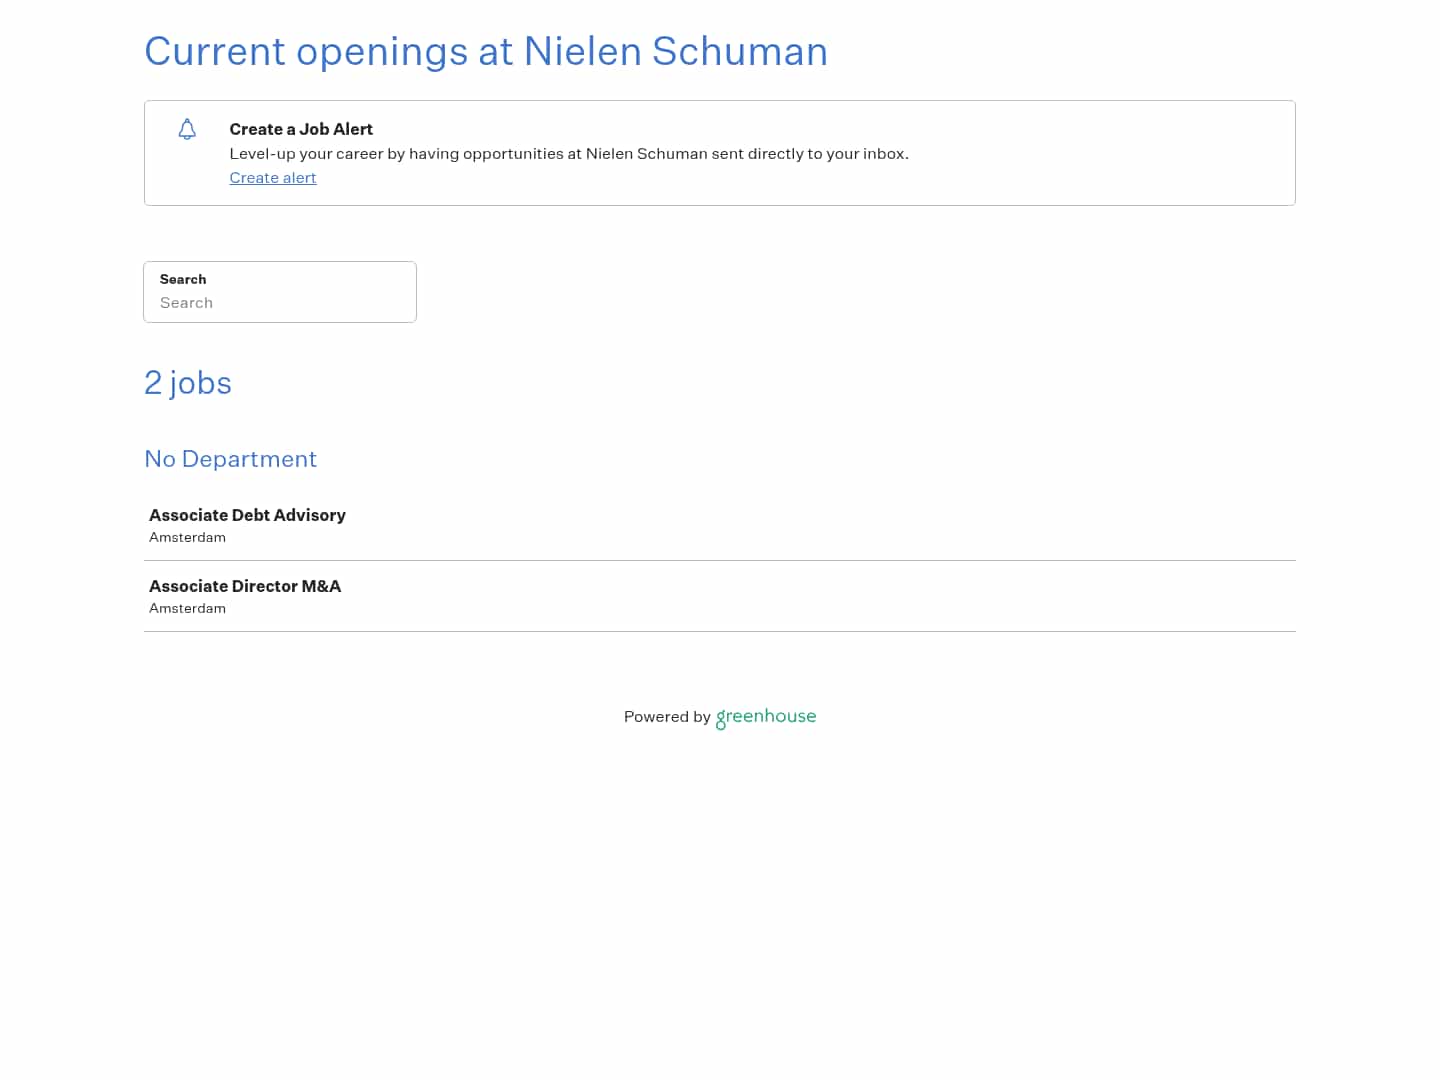Click the bell notification icon

tap(187, 129)
